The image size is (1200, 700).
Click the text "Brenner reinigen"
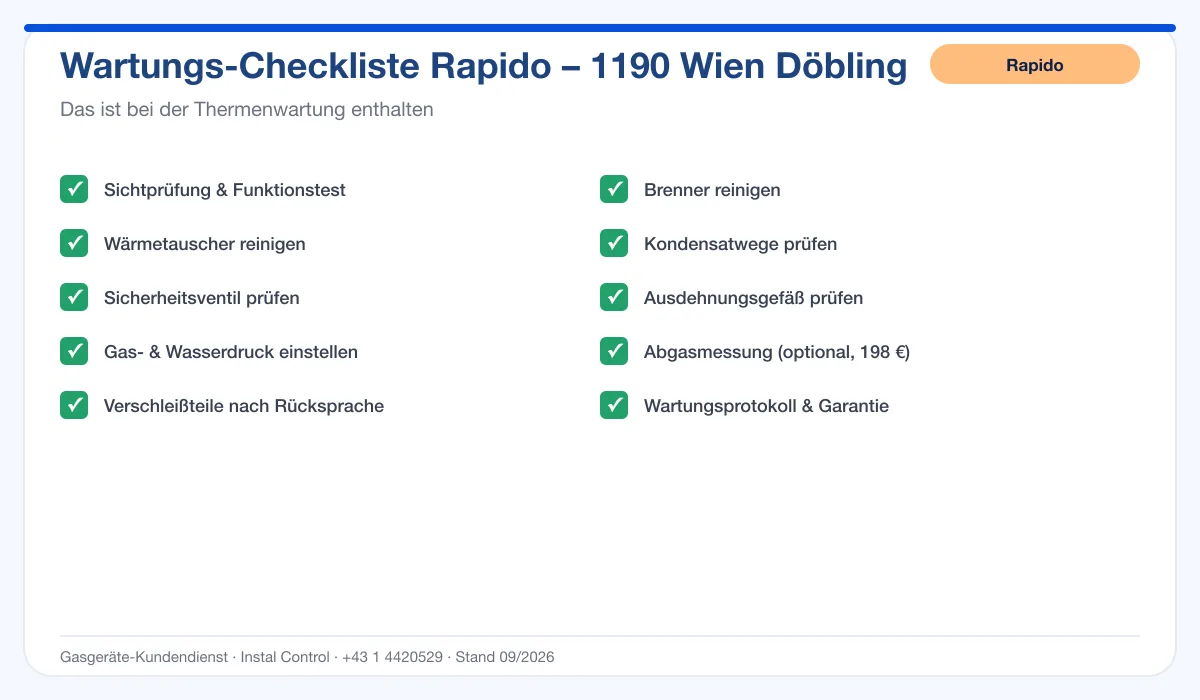coord(712,190)
